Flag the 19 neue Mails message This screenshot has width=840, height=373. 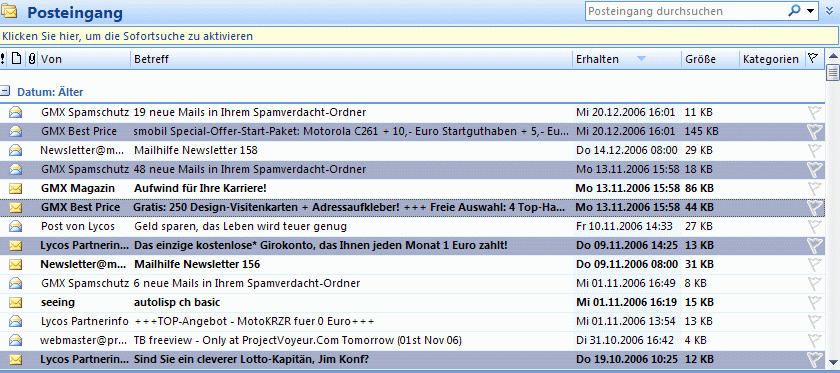(814, 113)
